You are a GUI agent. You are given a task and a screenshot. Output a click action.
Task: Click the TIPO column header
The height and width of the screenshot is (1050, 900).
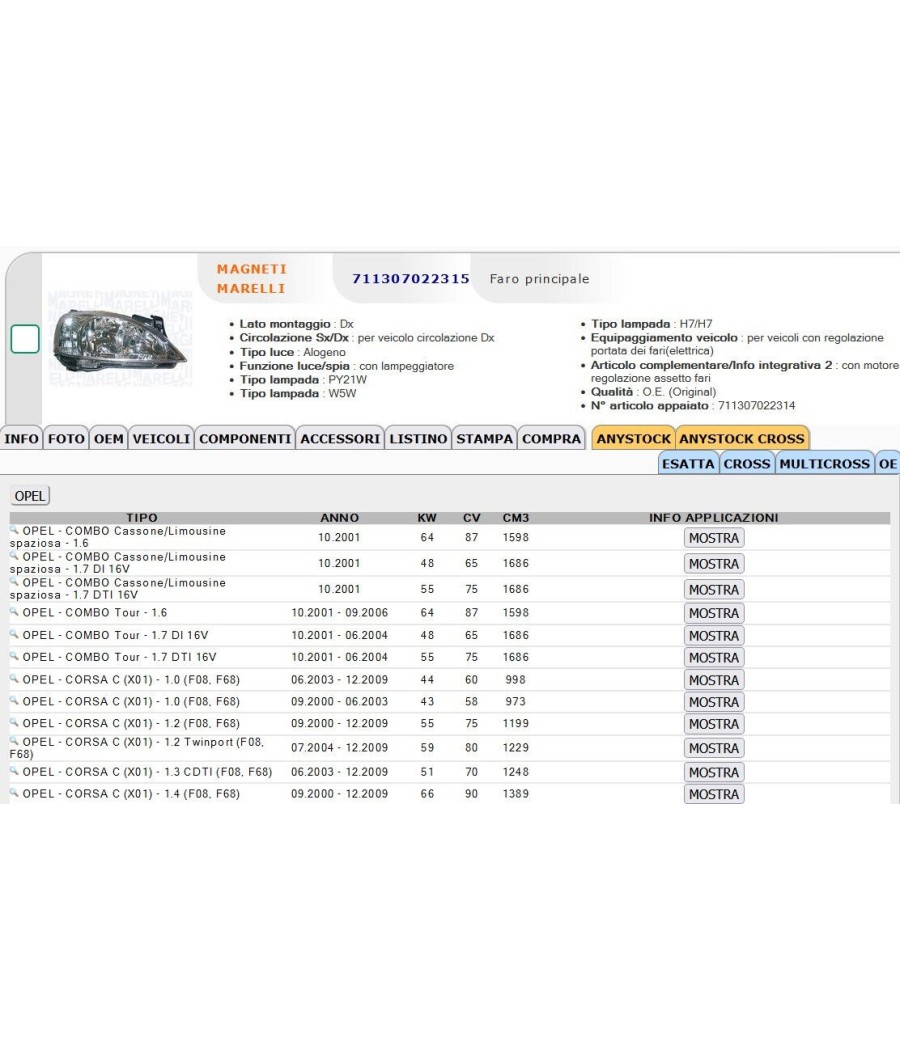(142, 518)
